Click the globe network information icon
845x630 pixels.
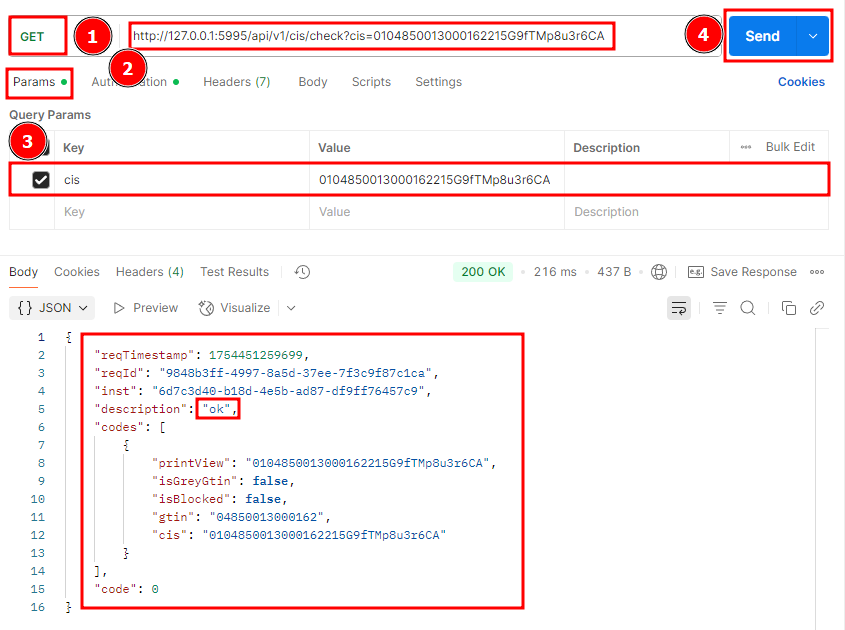pyautogui.click(x=659, y=272)
